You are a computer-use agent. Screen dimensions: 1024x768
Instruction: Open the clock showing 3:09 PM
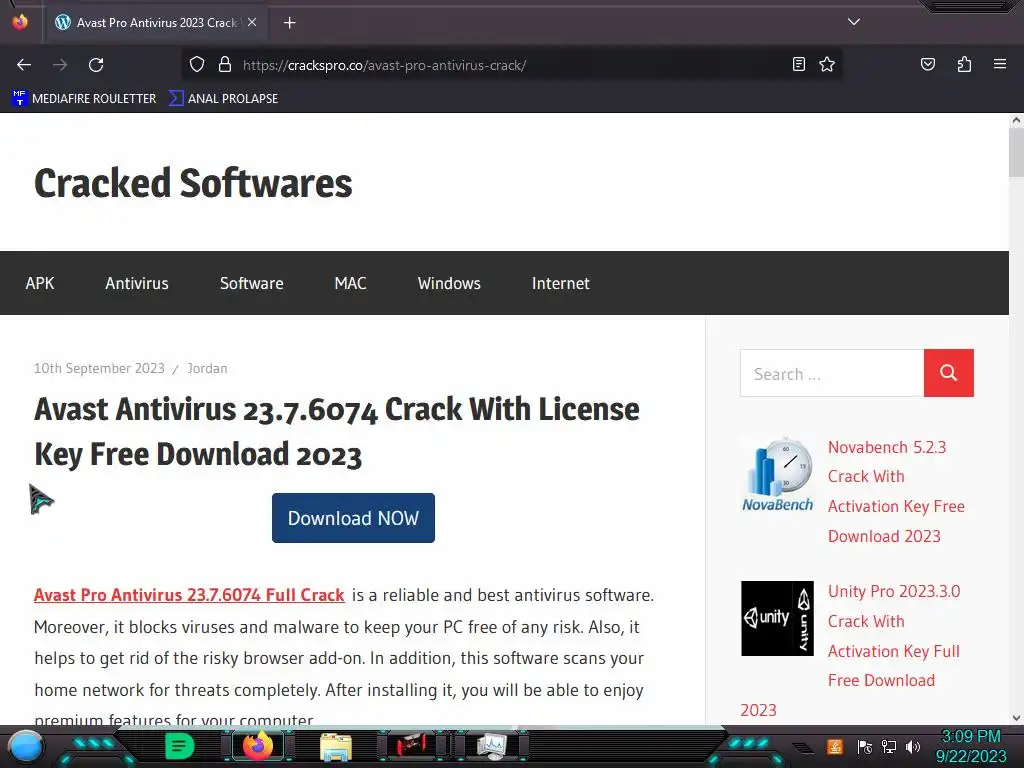tap(970, 746)
